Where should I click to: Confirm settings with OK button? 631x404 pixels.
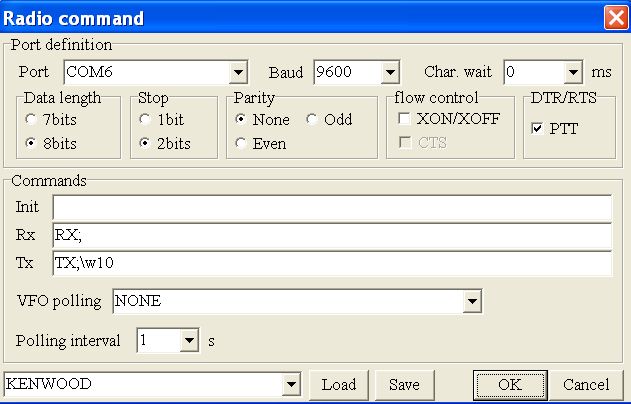509,385
